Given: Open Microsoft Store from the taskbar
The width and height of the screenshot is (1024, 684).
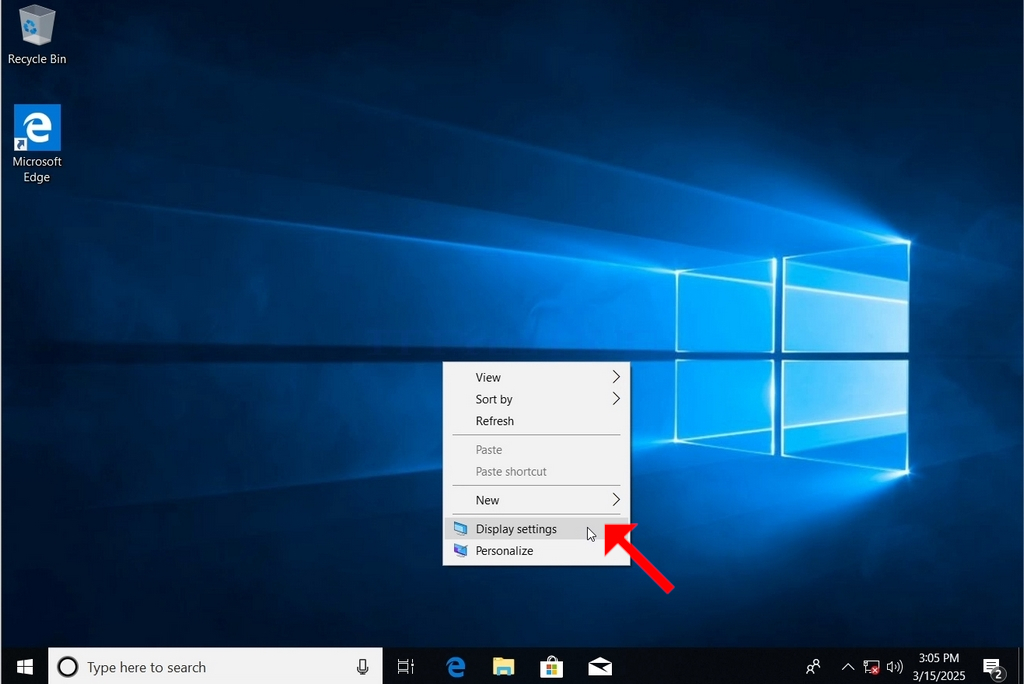Looking at the screenshot, I should 551,667.
